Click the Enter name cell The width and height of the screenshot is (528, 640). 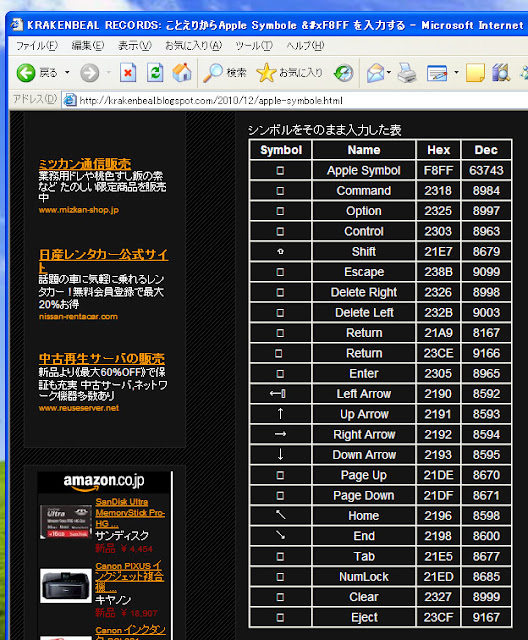pos(364,373)
